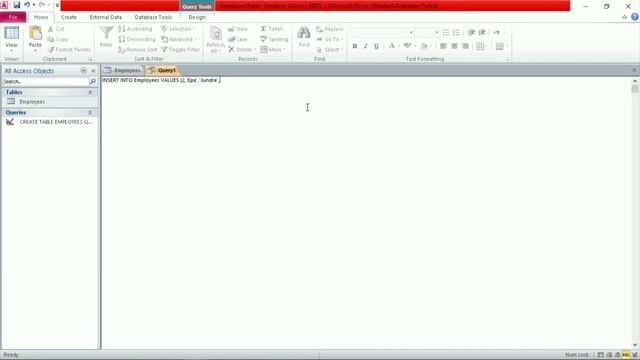Click the decrease indent icon
This screenshot has height=360, width=640.
coord(471,32)
